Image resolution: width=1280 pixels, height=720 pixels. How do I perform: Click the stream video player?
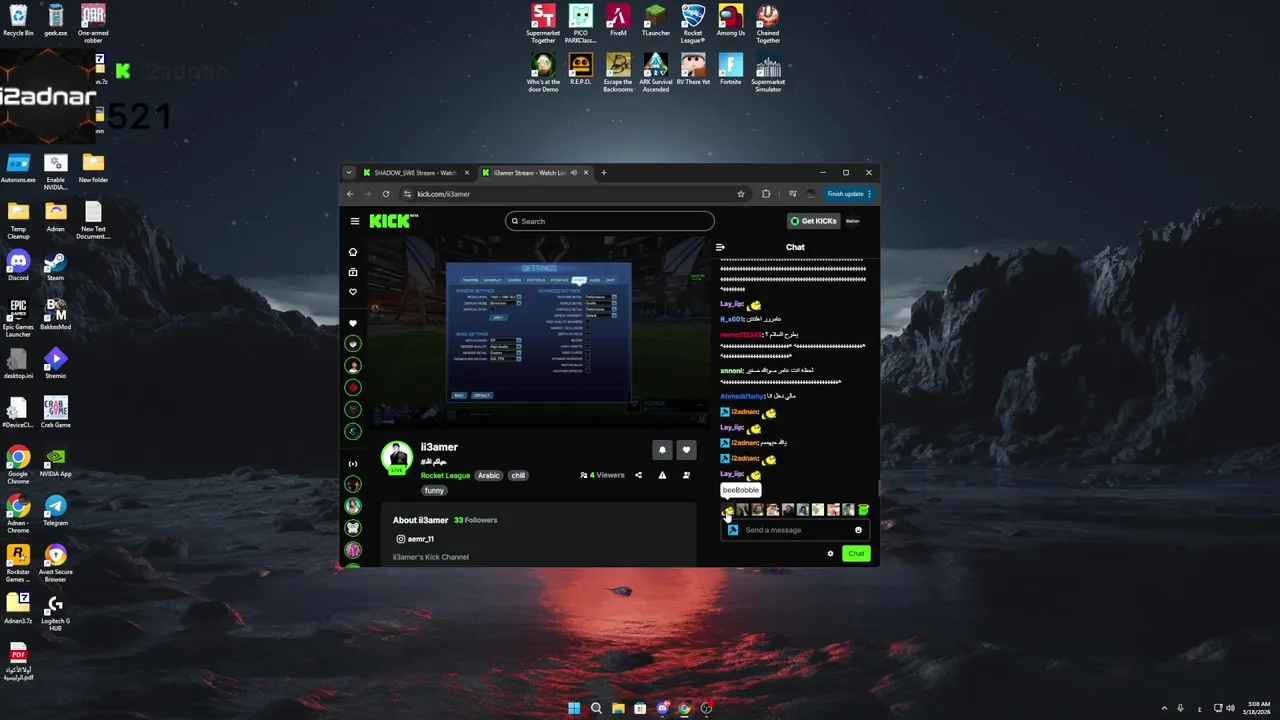click(538, 333)
